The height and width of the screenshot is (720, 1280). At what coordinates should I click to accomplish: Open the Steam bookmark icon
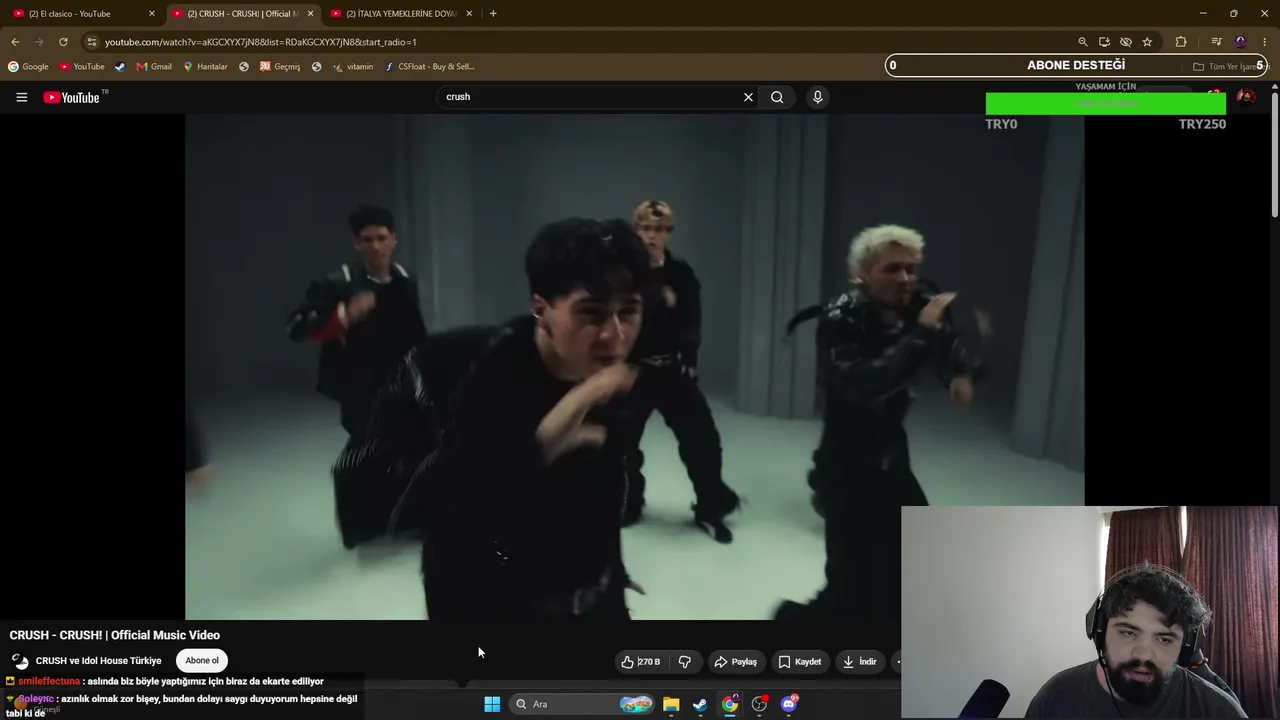(120, 67)
